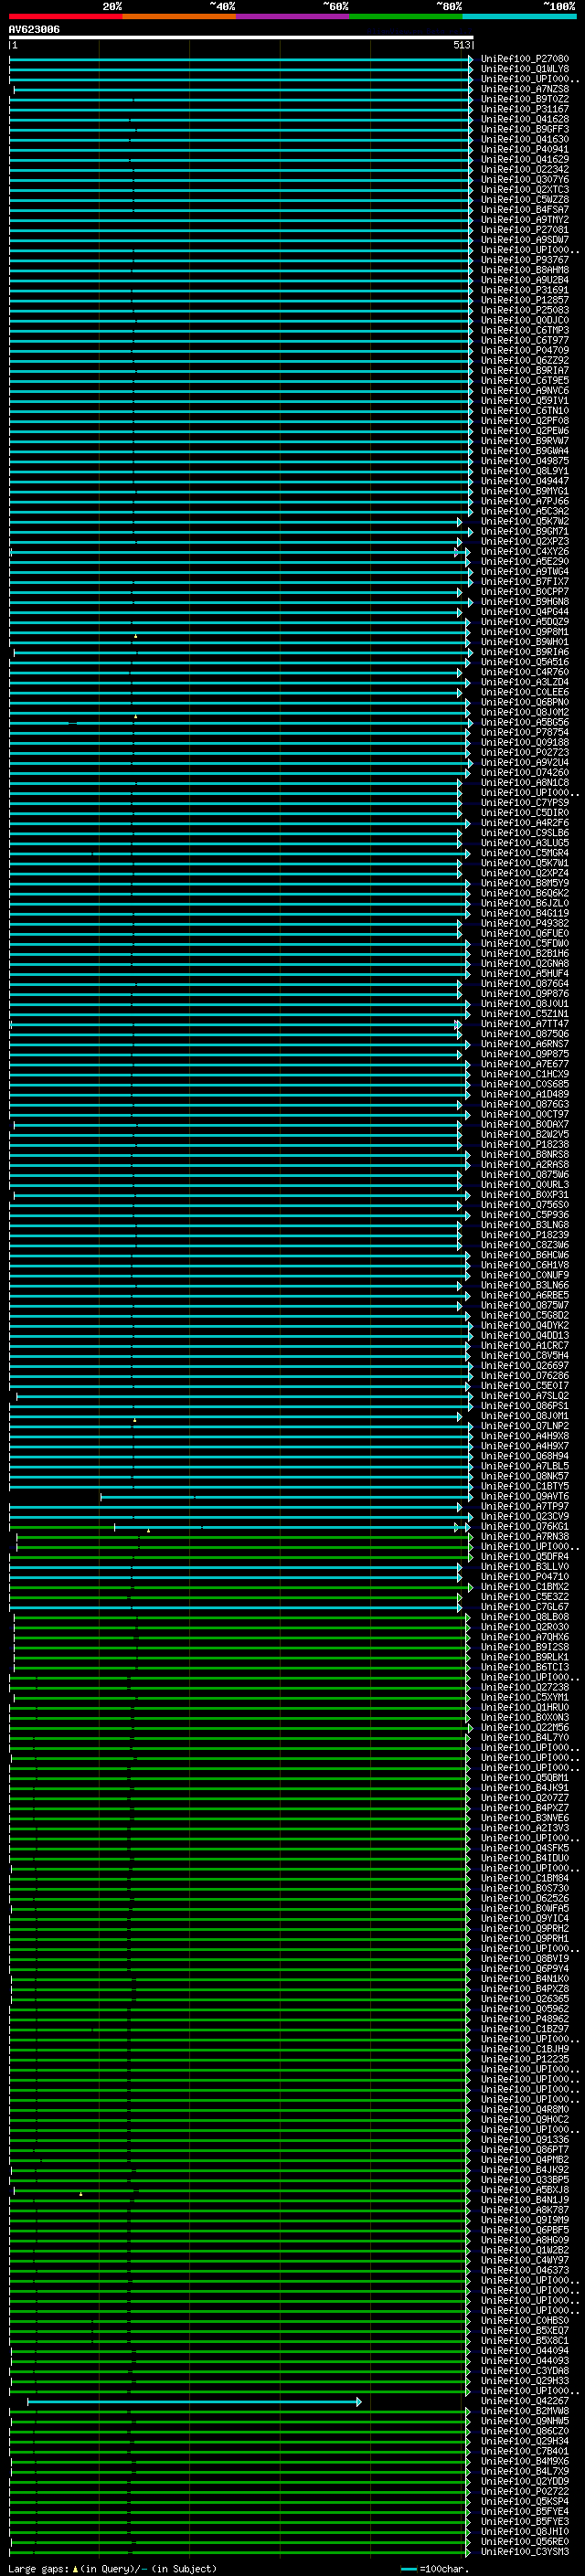The image size is (585, 2576).
Task: Select the UniRef100_P12857 label
Action: 524,300
